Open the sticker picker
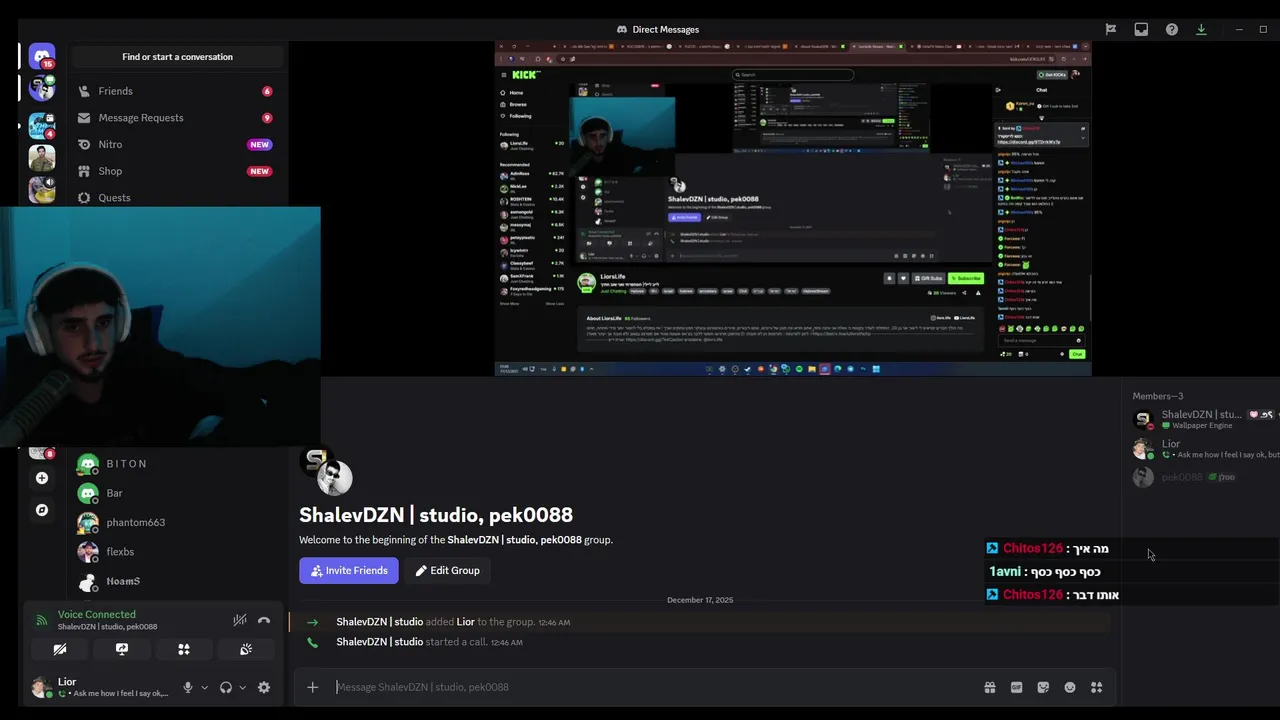The image size is (1280, 720). pyautogui.click(x=1043, y=687)
